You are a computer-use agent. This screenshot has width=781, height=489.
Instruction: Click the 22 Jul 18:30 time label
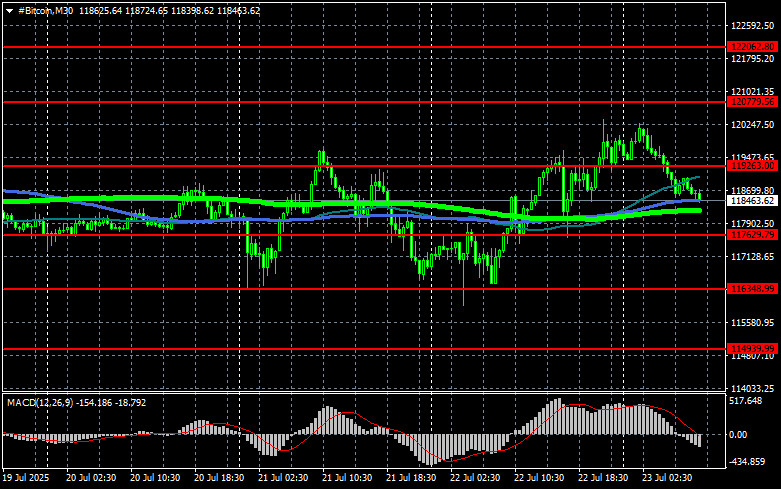click(x=603, y=478)
